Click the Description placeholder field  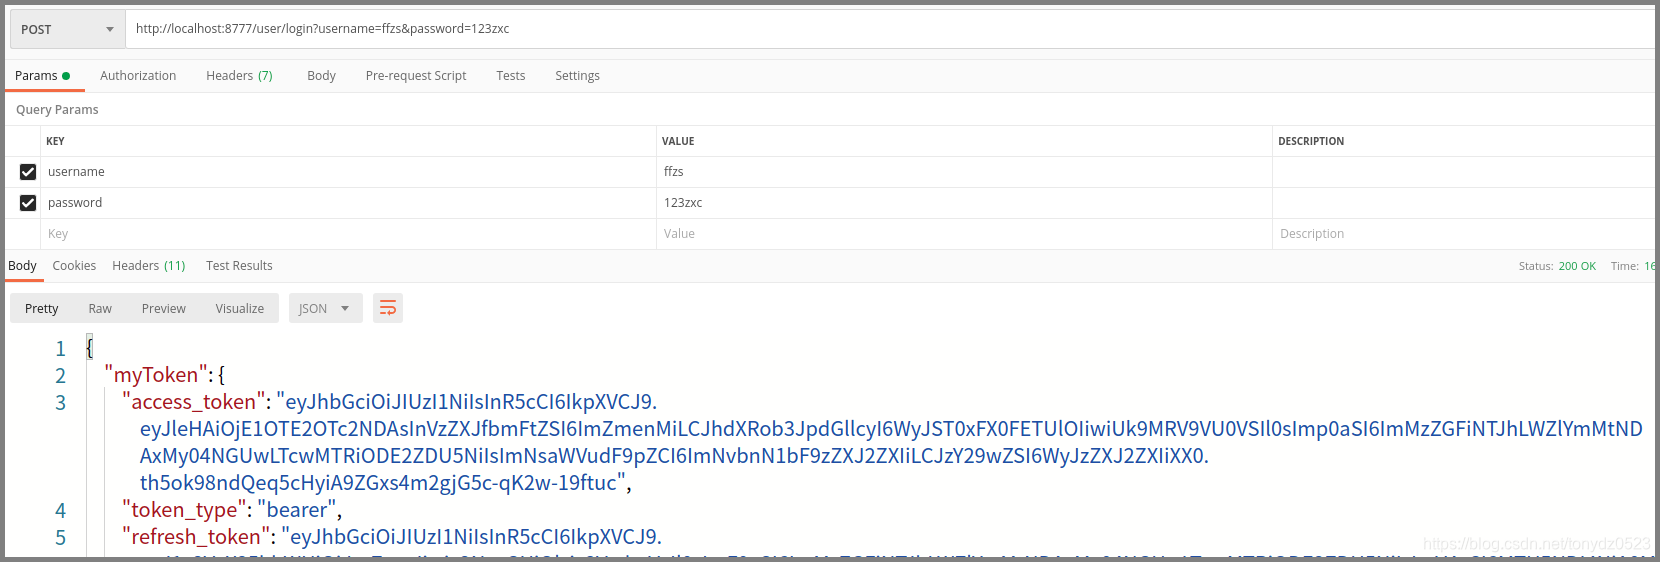(1464, 234)
